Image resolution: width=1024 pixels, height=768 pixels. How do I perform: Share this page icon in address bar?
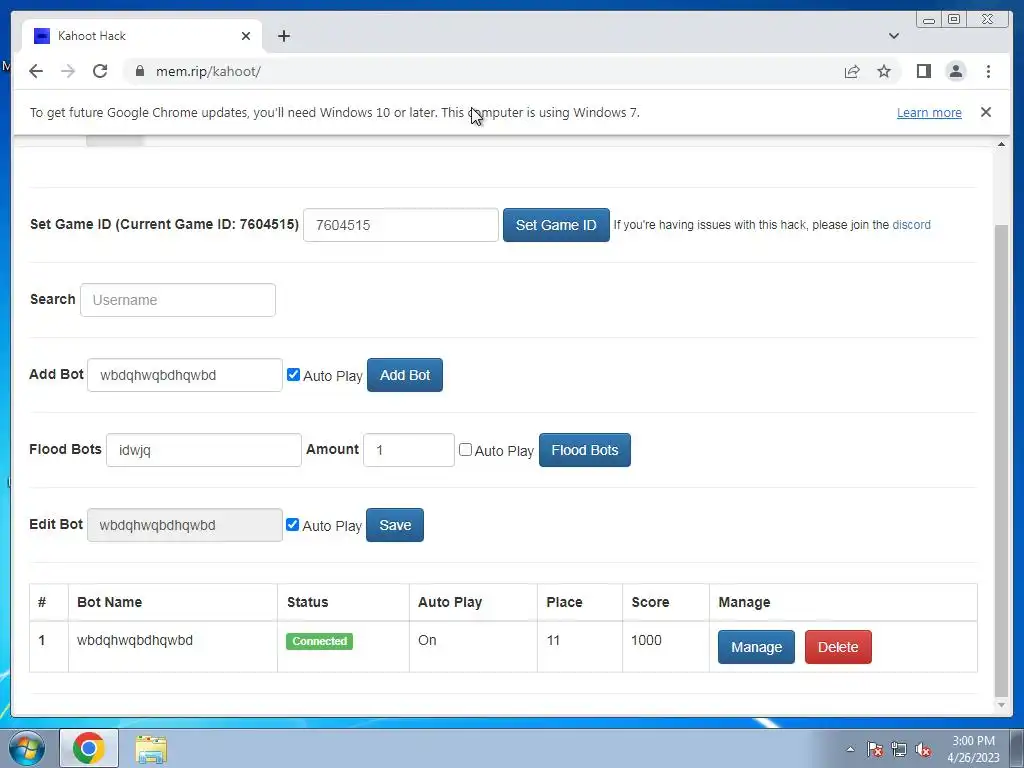(x=852, y=71)
